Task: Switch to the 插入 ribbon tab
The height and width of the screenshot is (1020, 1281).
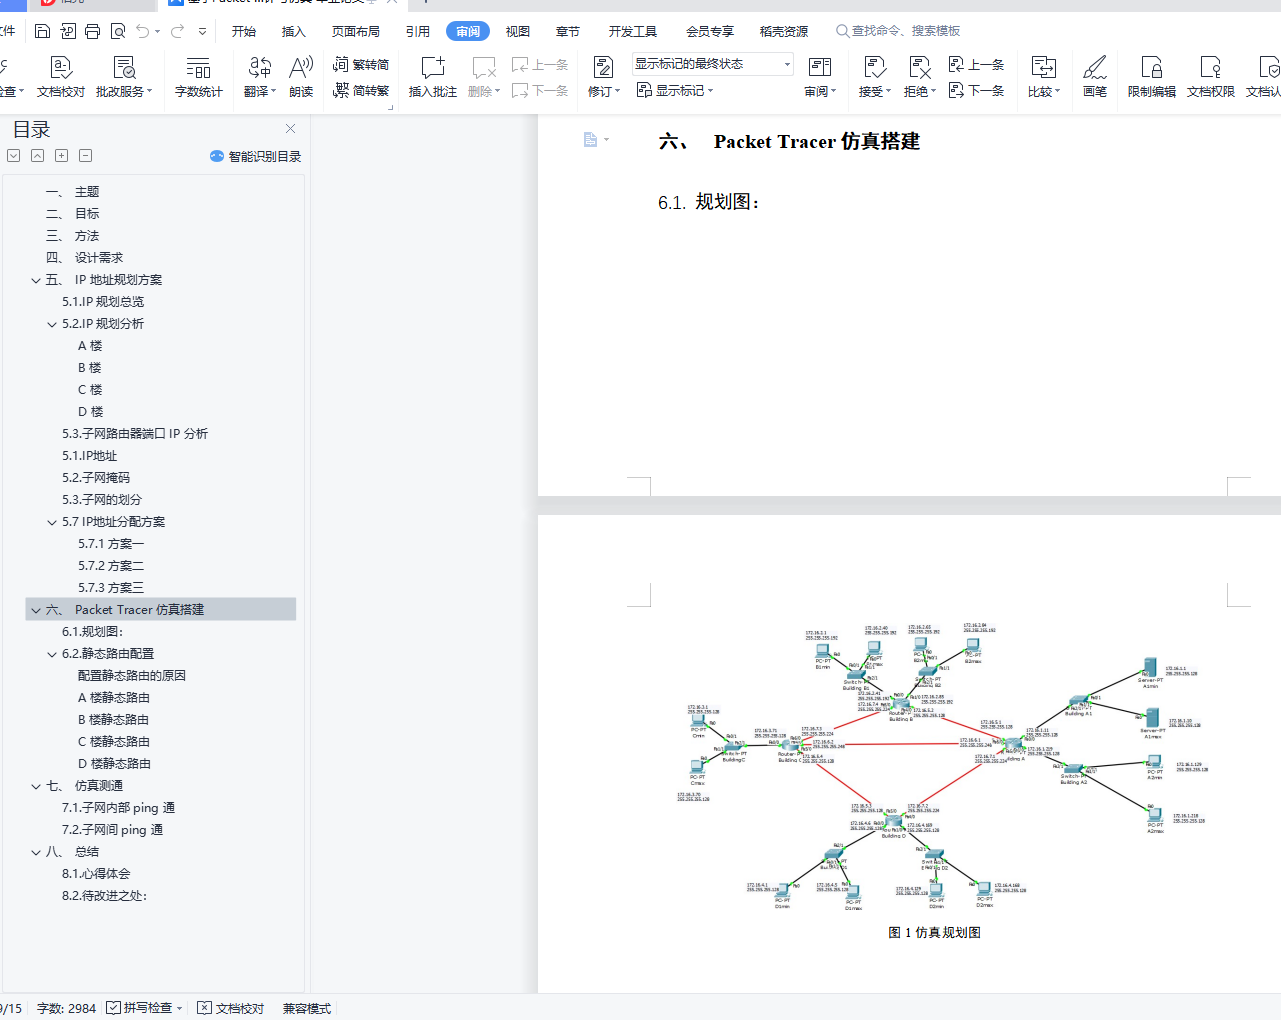Action: [x=294, y=32]
